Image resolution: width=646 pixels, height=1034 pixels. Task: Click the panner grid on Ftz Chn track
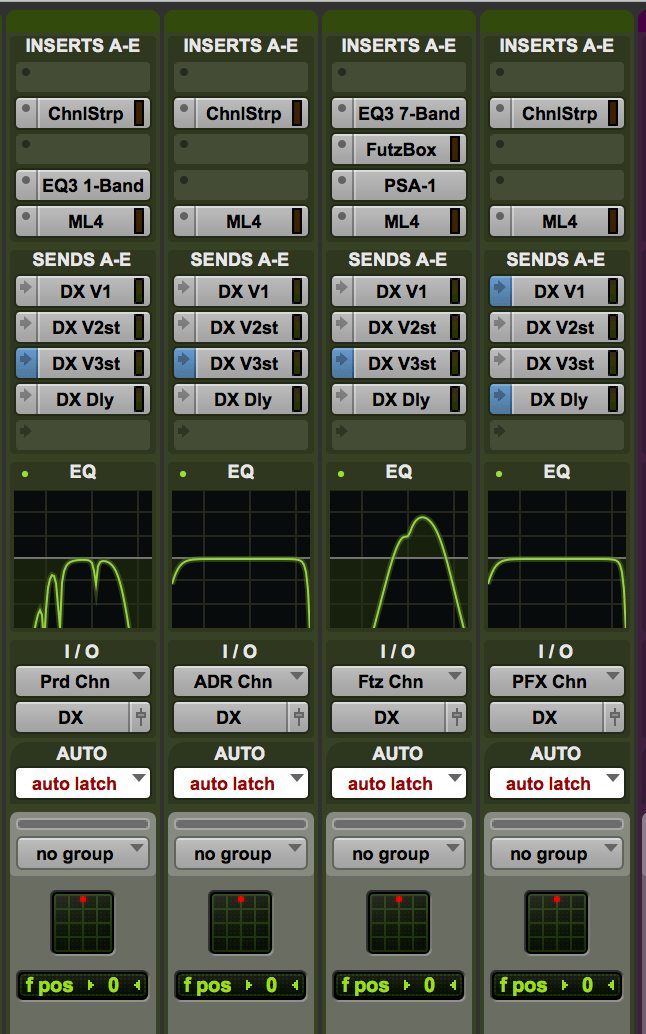point(399,922)
